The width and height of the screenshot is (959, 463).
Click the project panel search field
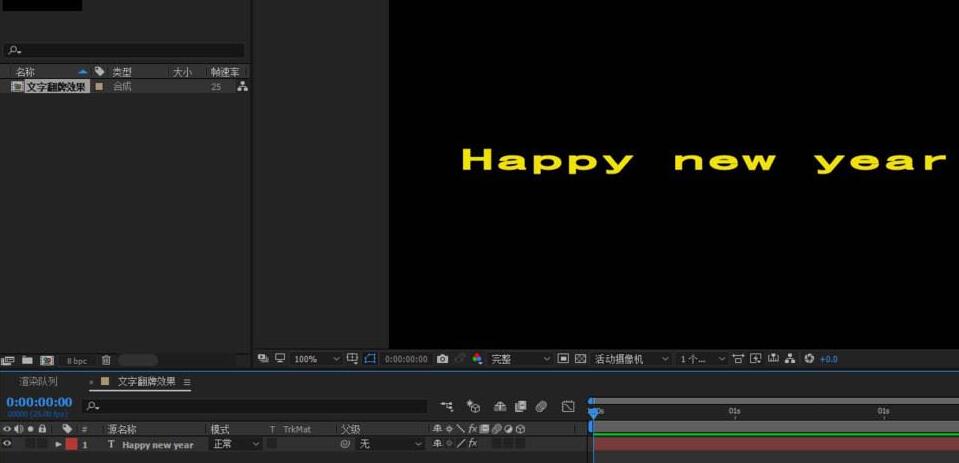pos(124,50)
